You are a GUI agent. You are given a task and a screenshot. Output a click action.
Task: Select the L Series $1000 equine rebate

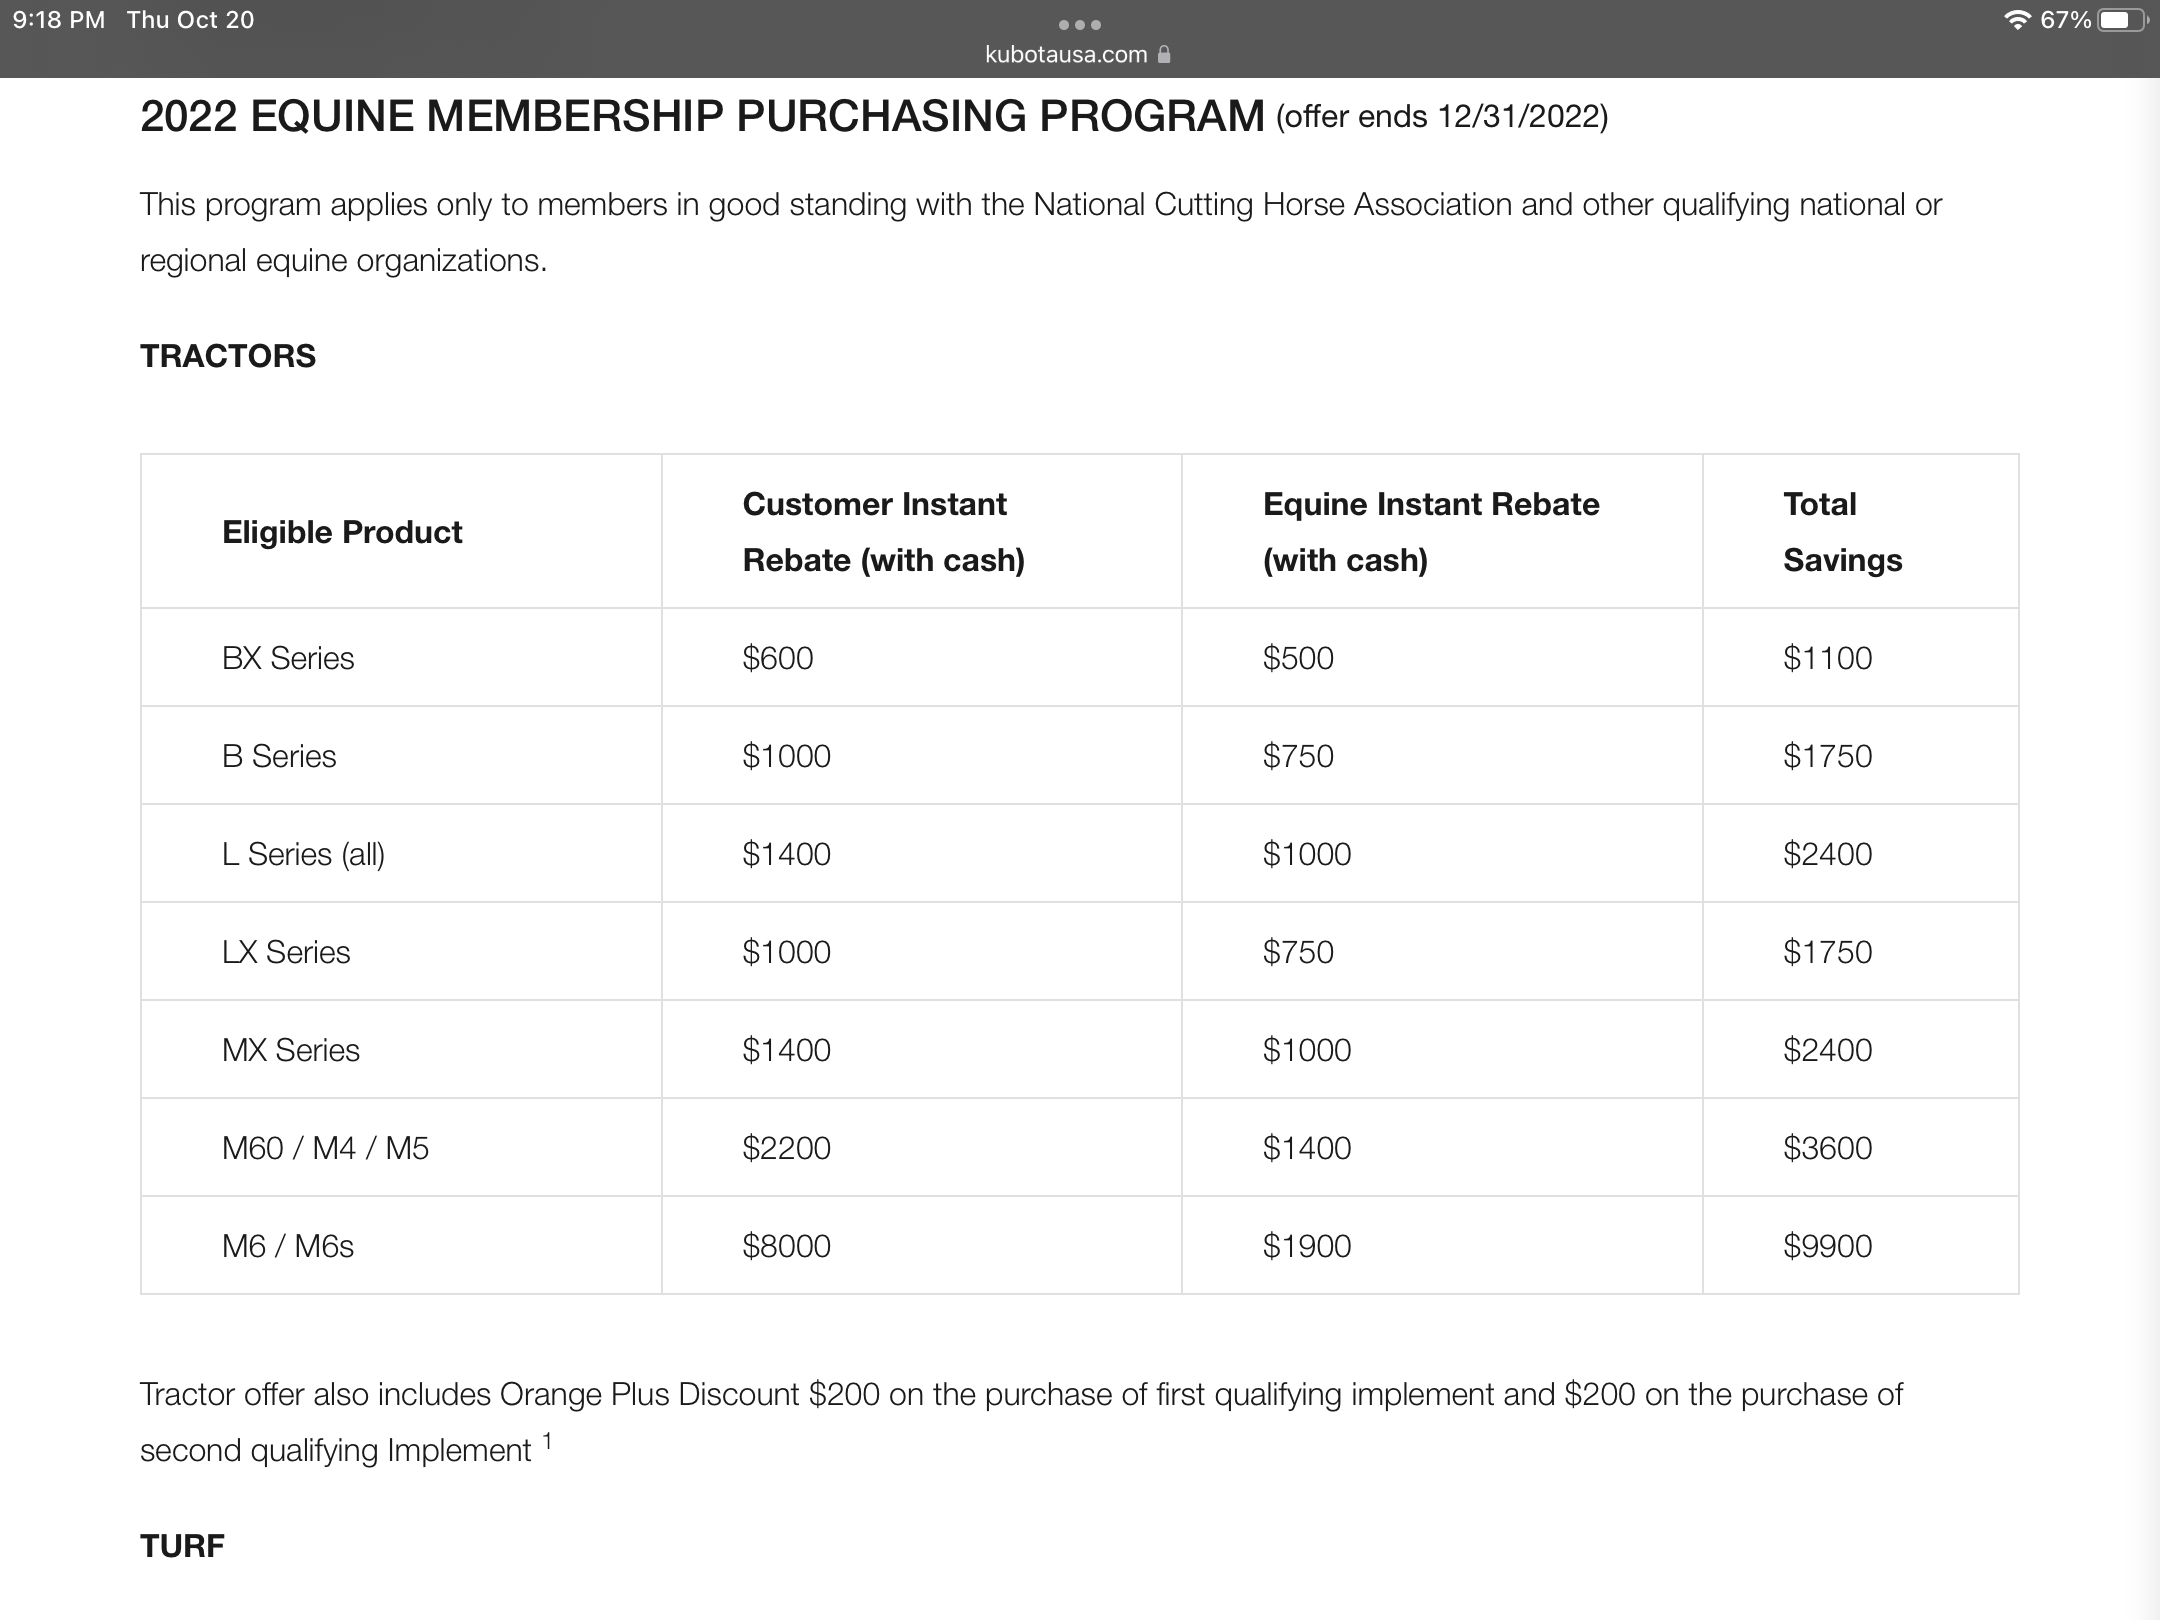coord(1307,854)
